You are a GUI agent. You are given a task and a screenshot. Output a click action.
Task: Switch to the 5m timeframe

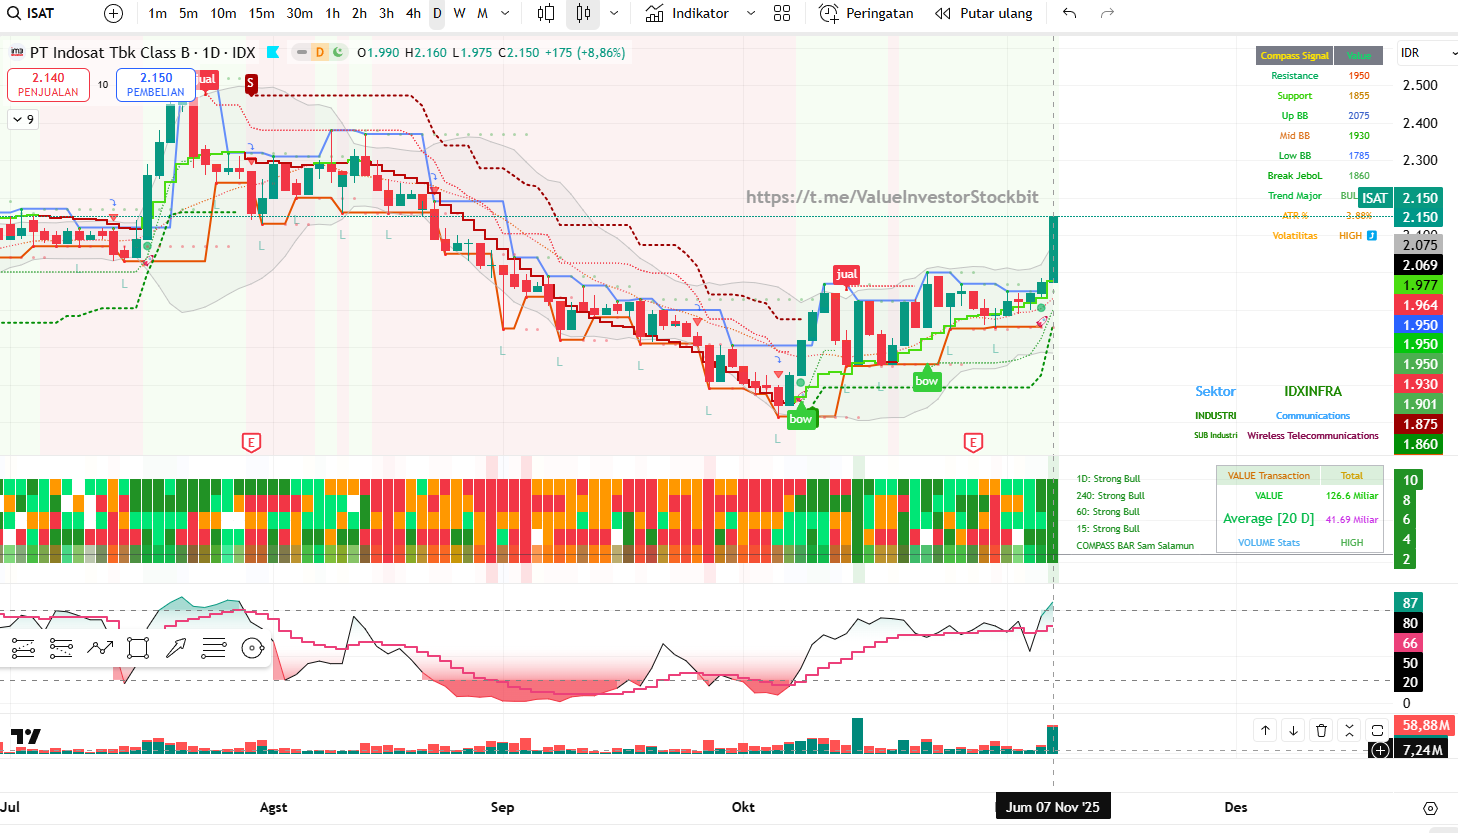(x=189, y=13)
